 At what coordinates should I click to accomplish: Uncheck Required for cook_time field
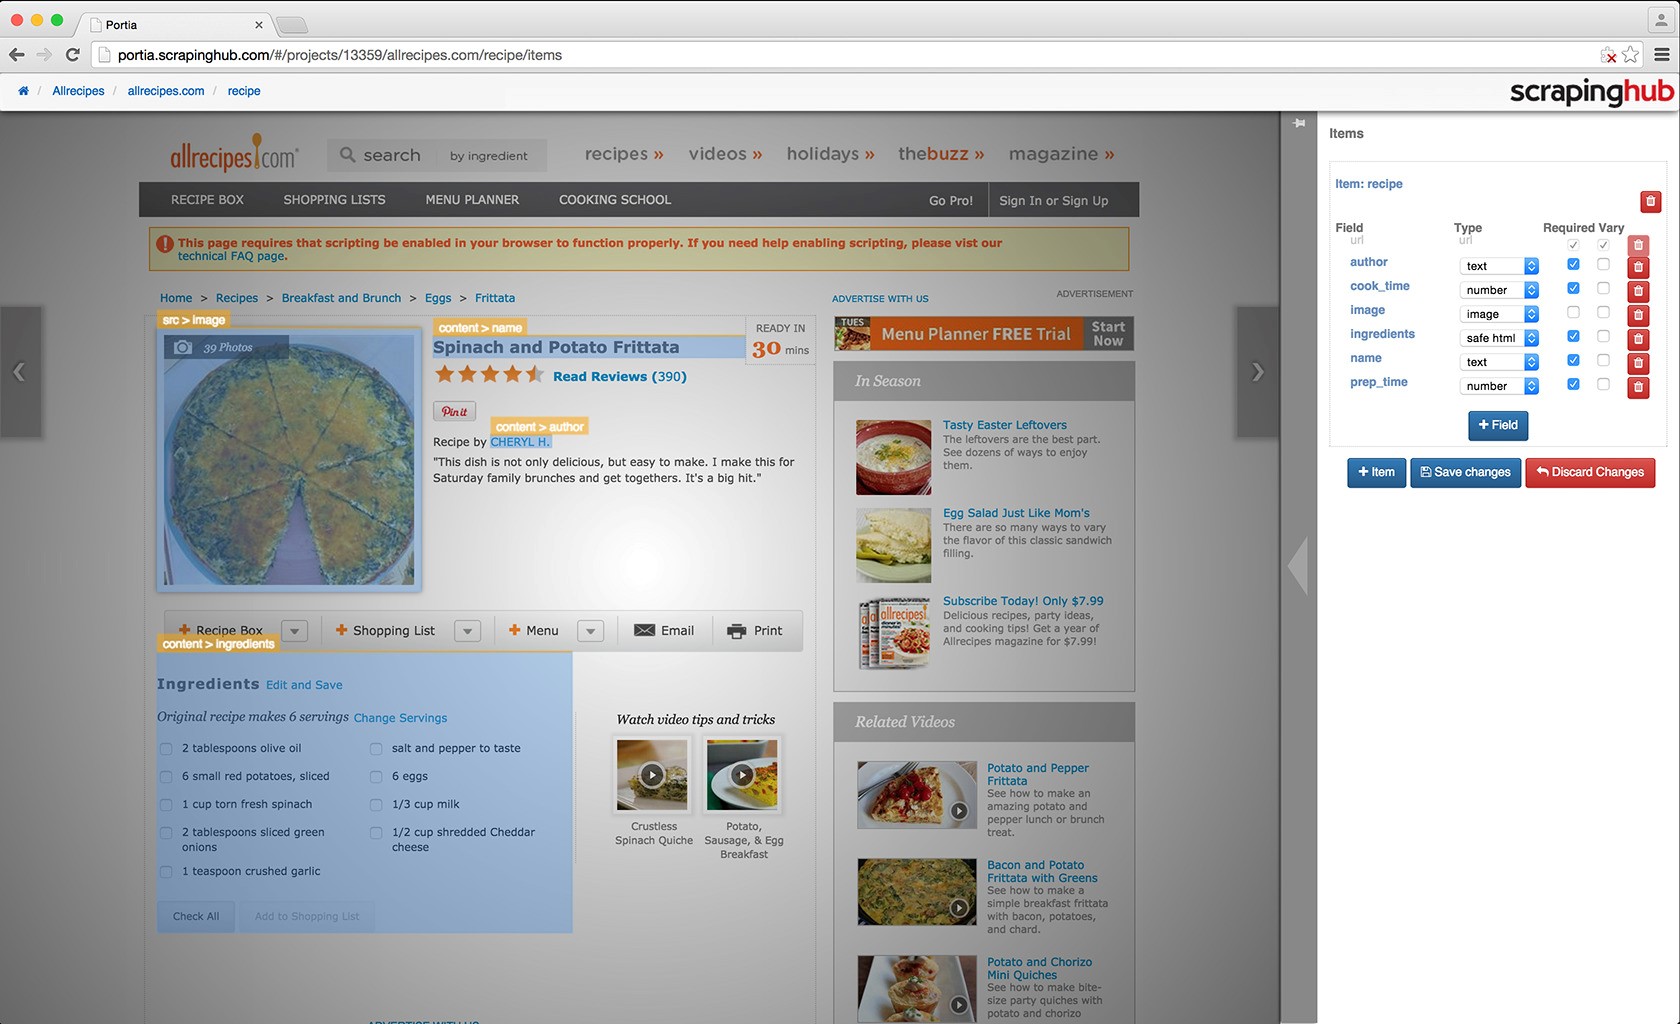1573,289
